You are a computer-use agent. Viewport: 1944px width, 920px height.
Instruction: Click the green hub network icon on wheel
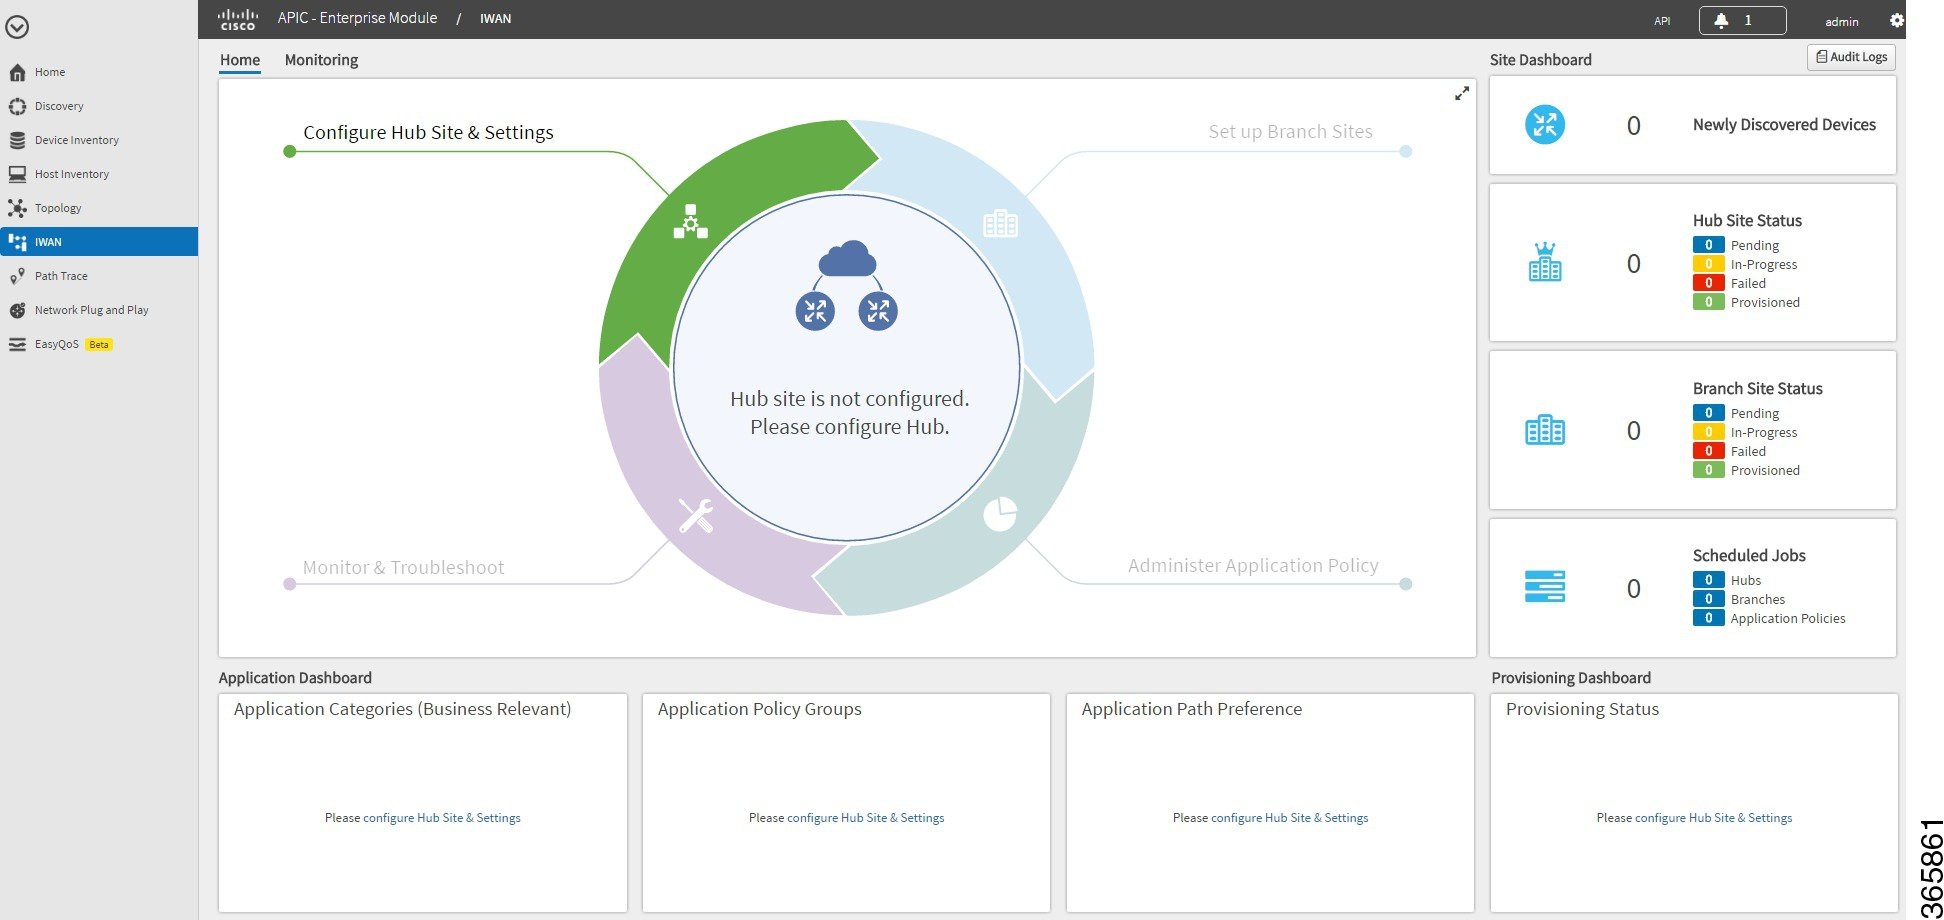(690, 221)
